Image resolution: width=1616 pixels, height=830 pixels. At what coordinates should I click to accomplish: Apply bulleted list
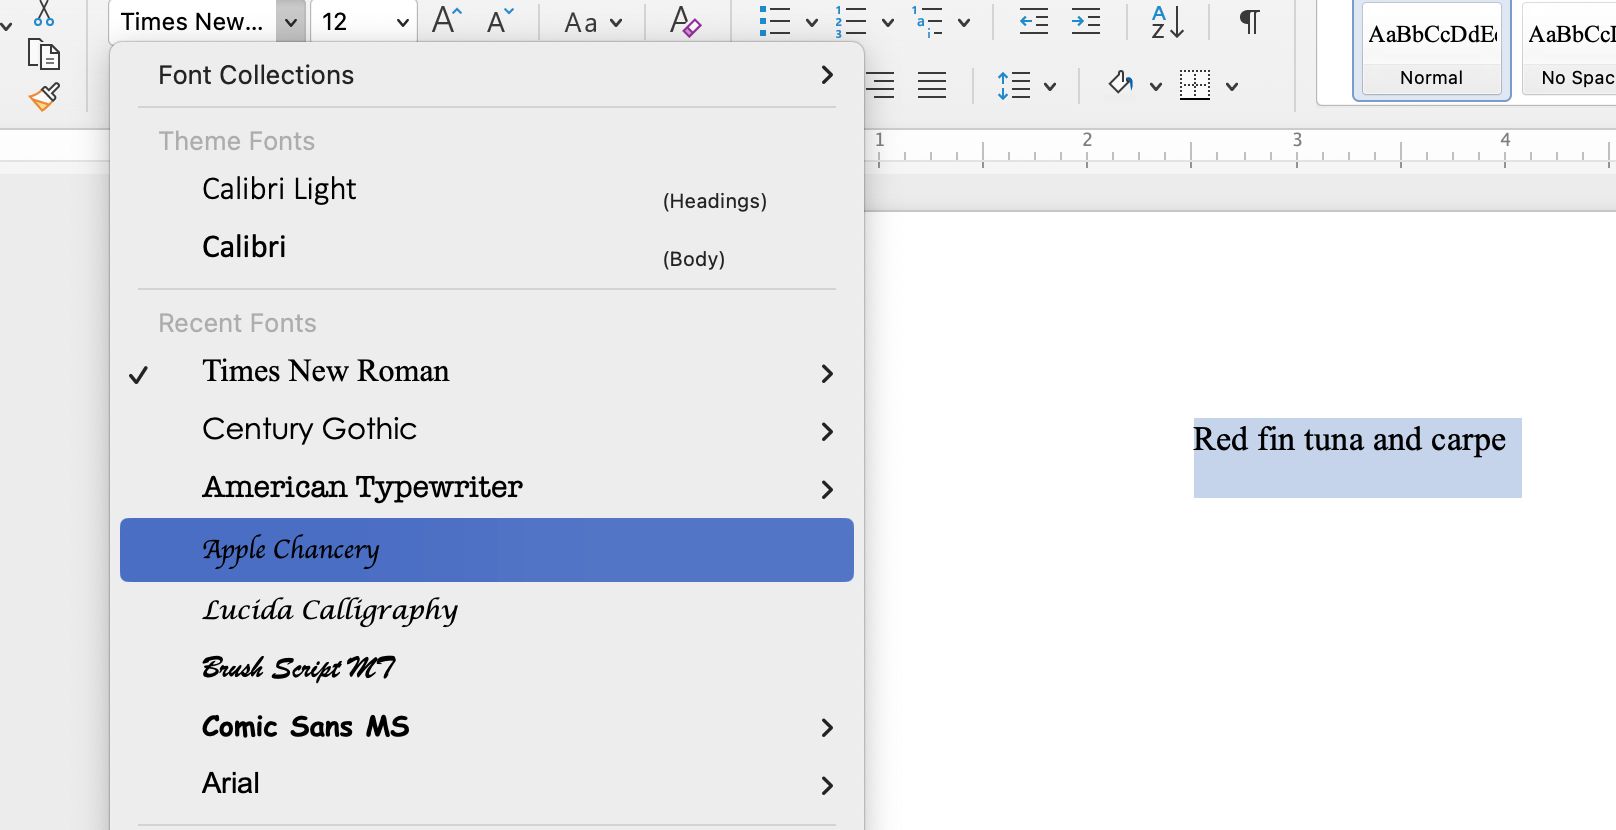(774, 21)
